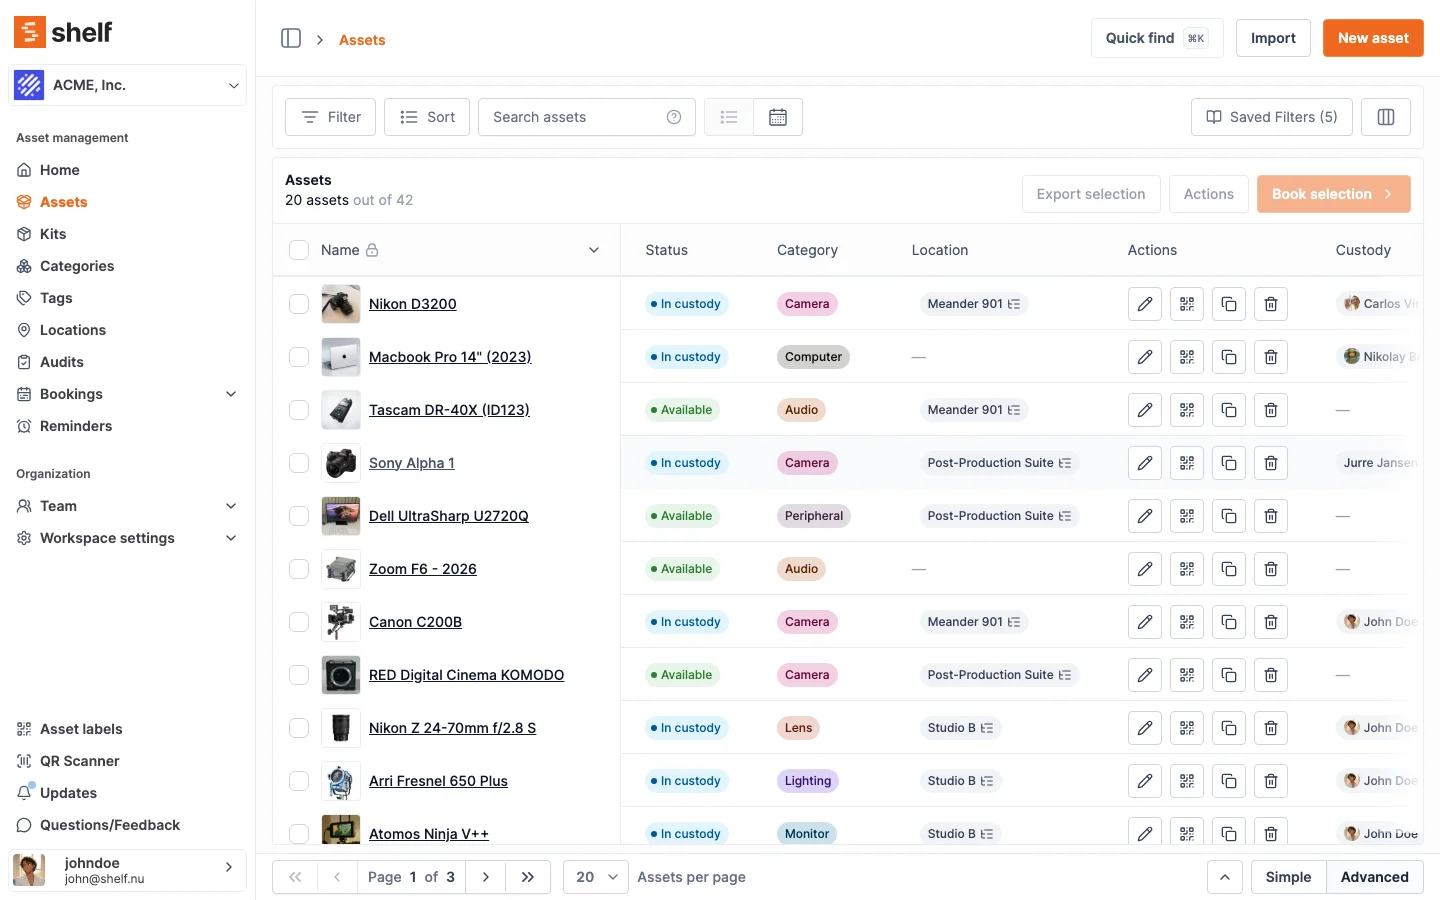
Task: Open column visibility settings
Action: (x=1386, y=117)
